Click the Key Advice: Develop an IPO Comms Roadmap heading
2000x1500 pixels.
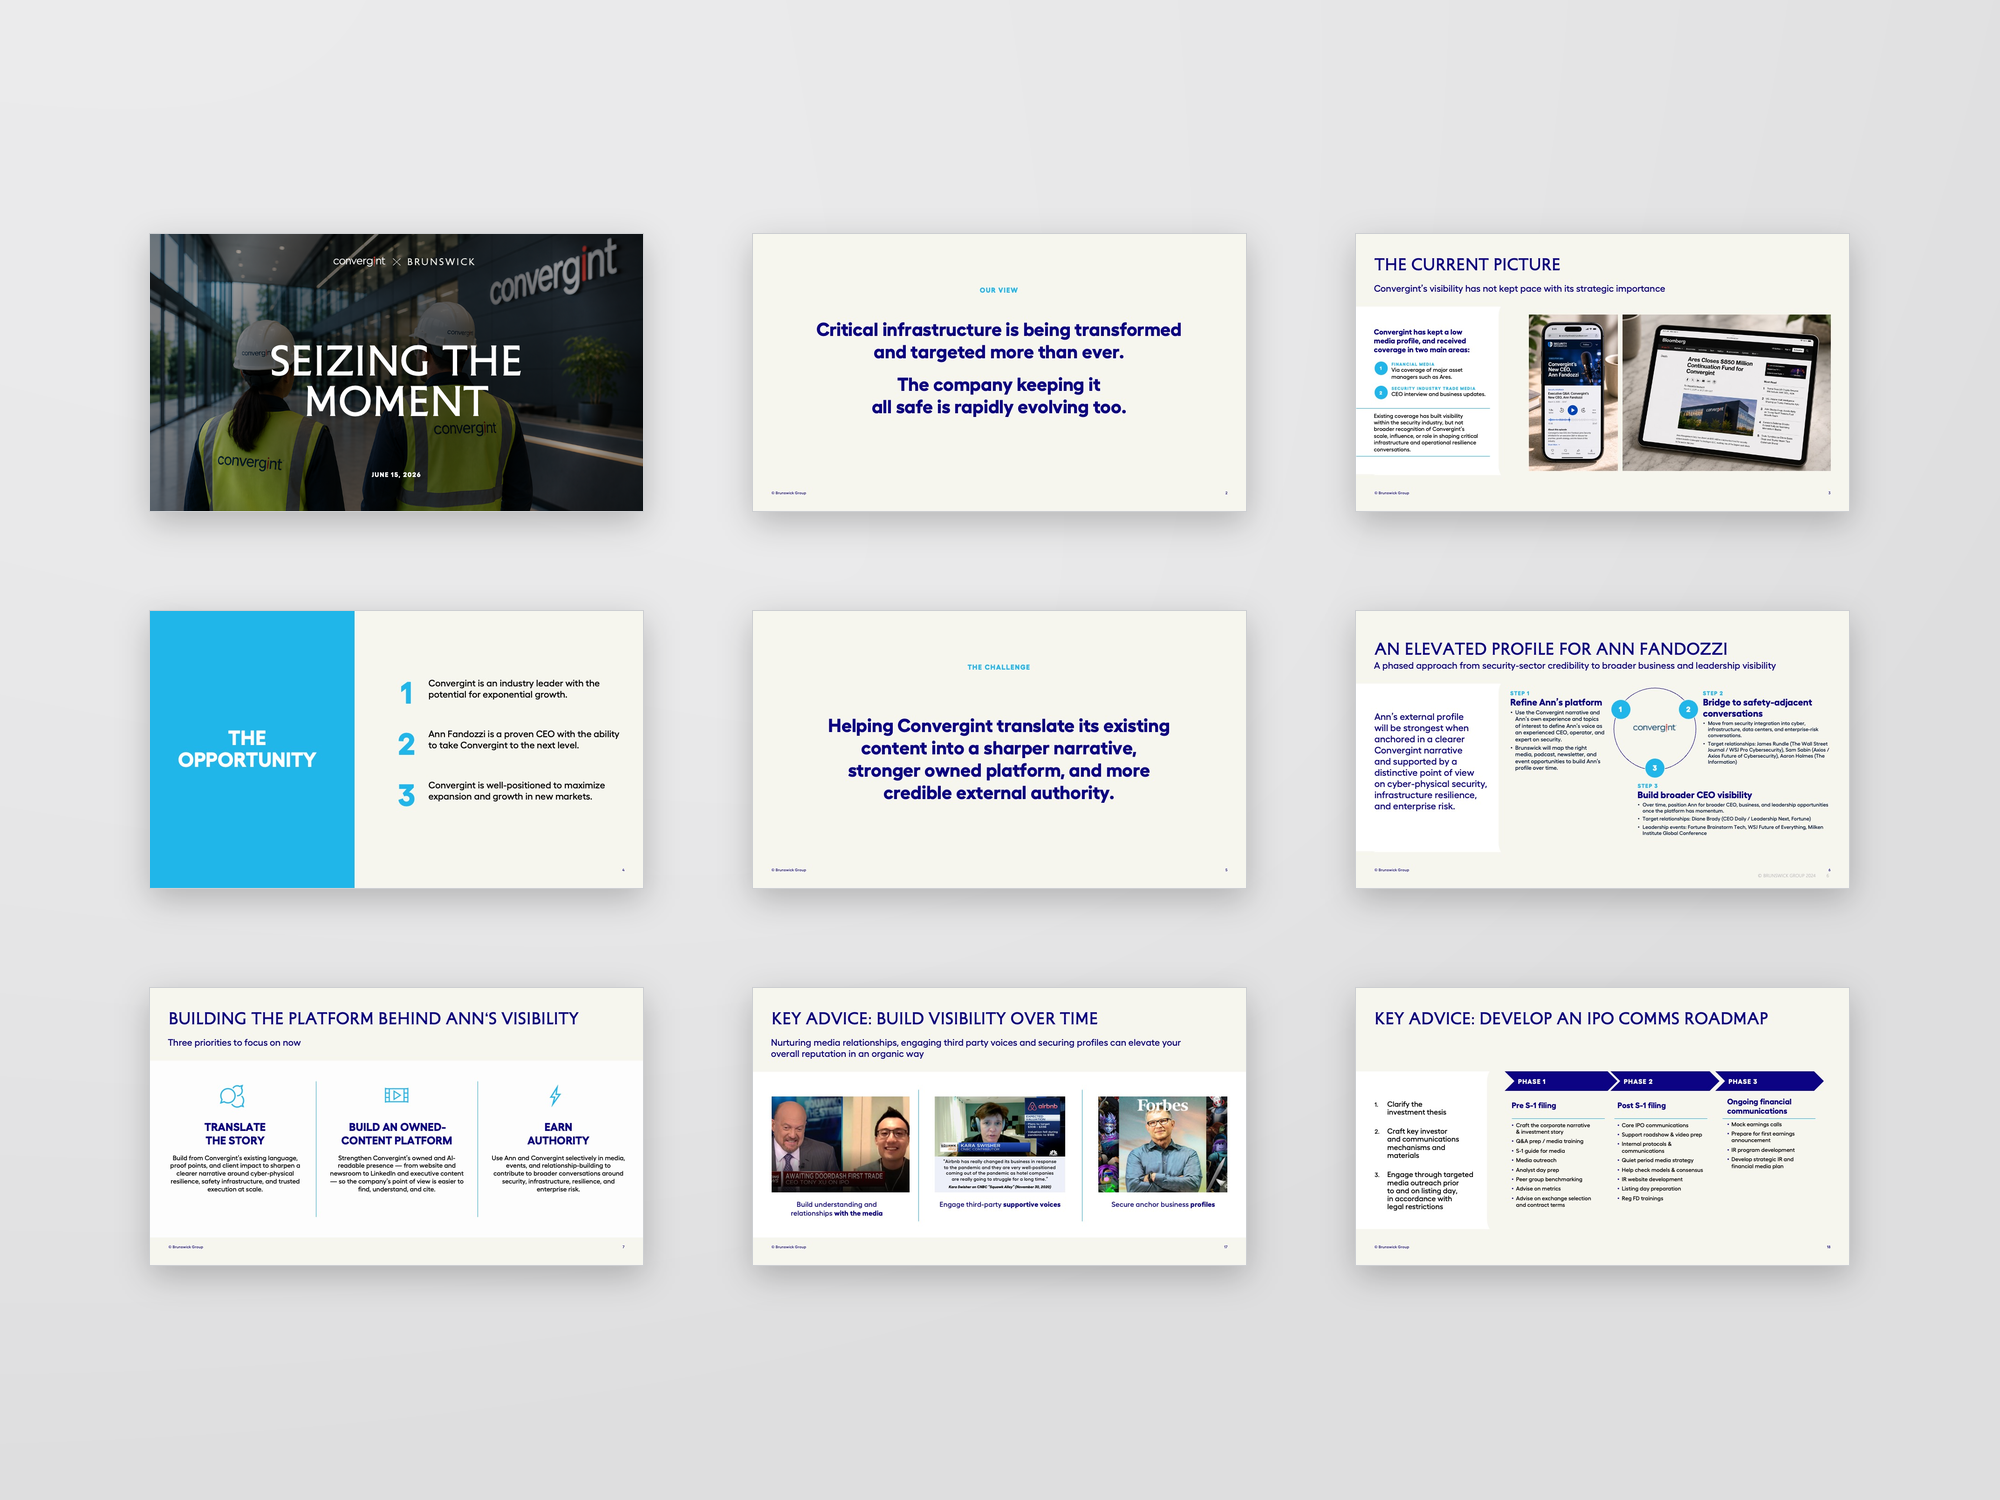(x=1571, y=1018)
